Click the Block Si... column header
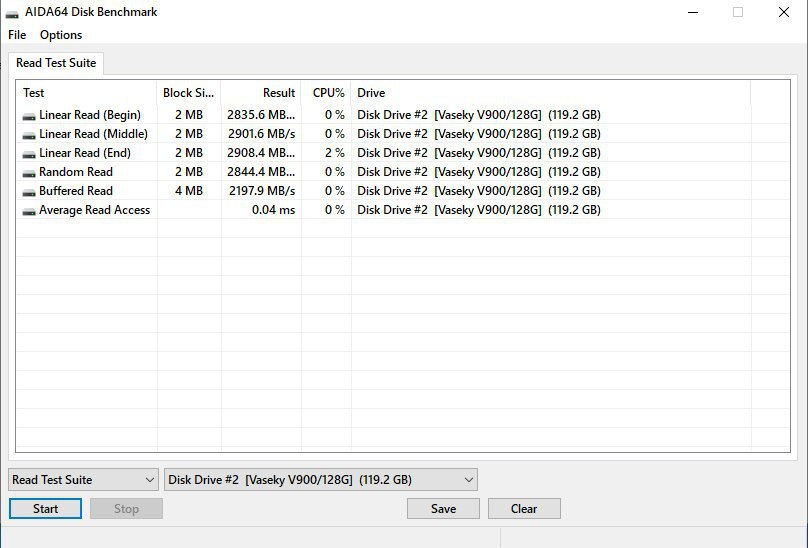Image resolution: width=808 pixels, height=548 pixels. click(x=189, y=93)
